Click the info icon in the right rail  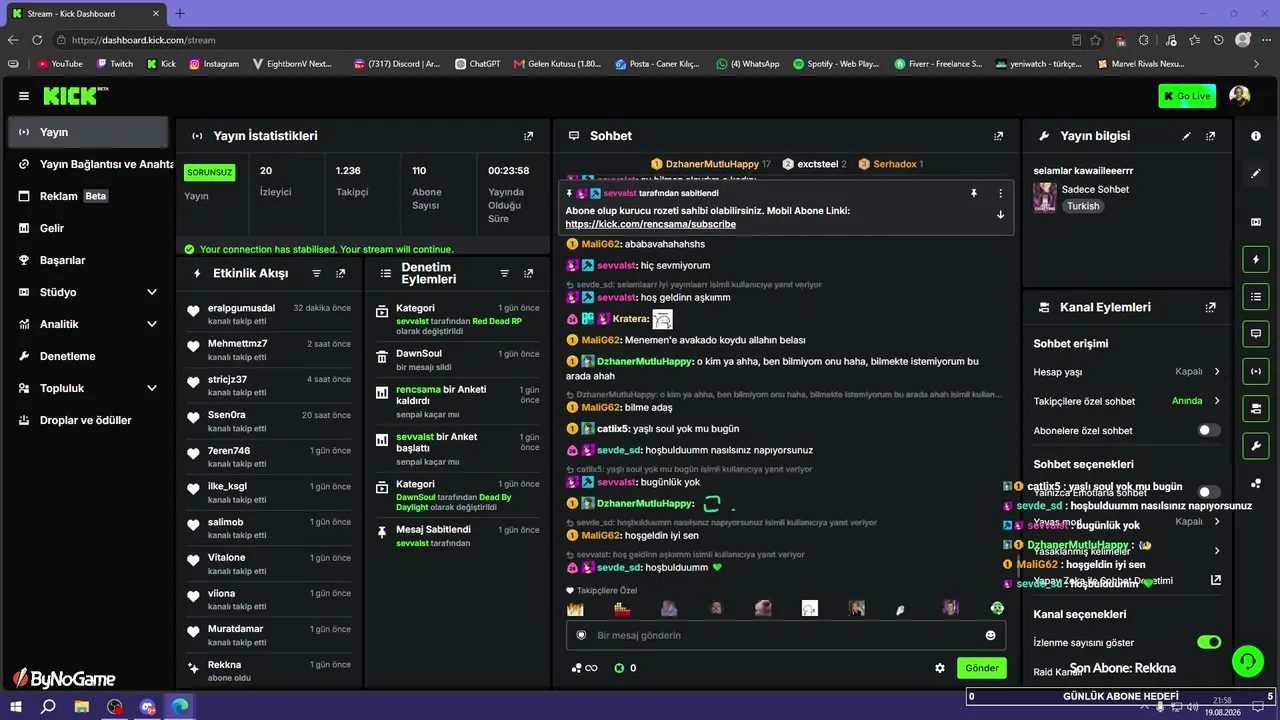tap(1256, 136)
